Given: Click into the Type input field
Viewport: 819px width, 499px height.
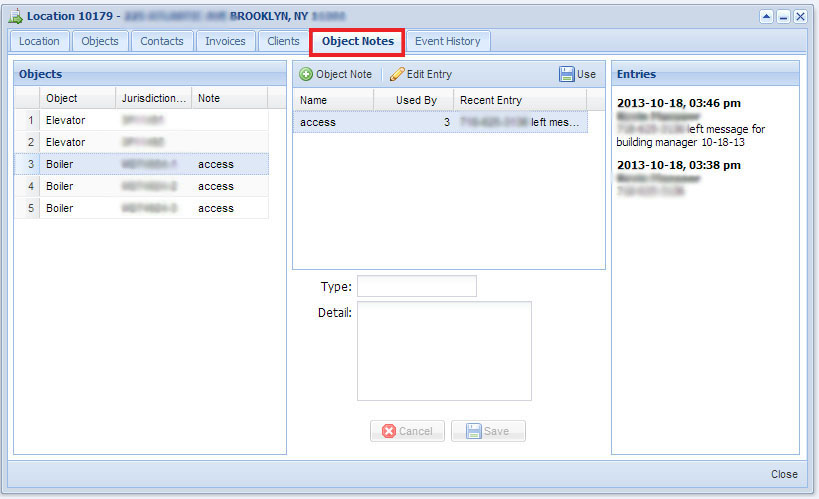Looking at the screenshot, I should (x=417, y=286).
